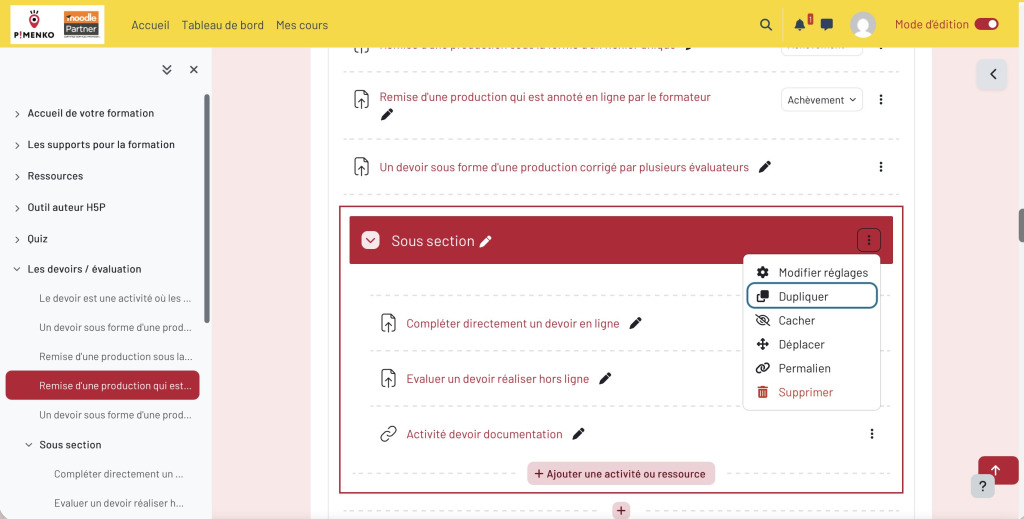1024x519 pixels.
Task: Click assignment icon of 'Compléter directement' activity
Action: click(389, 323)
